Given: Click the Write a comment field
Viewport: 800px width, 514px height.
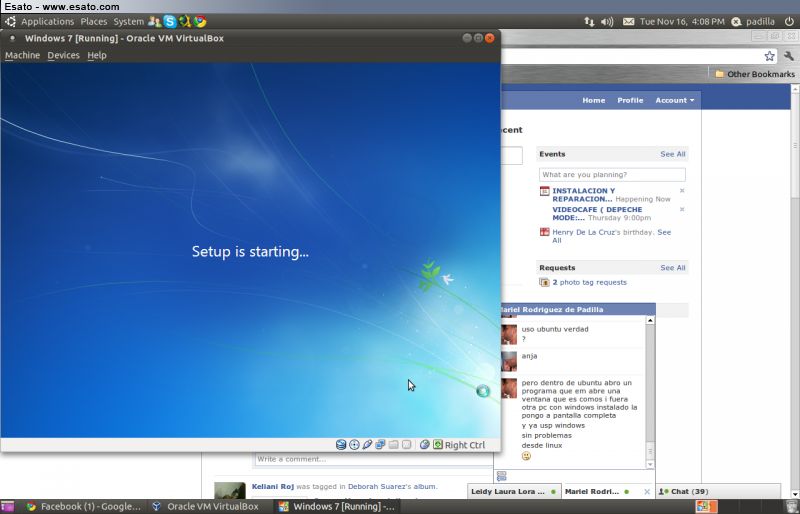Looking at the screenshot, I should coord(373,459).
